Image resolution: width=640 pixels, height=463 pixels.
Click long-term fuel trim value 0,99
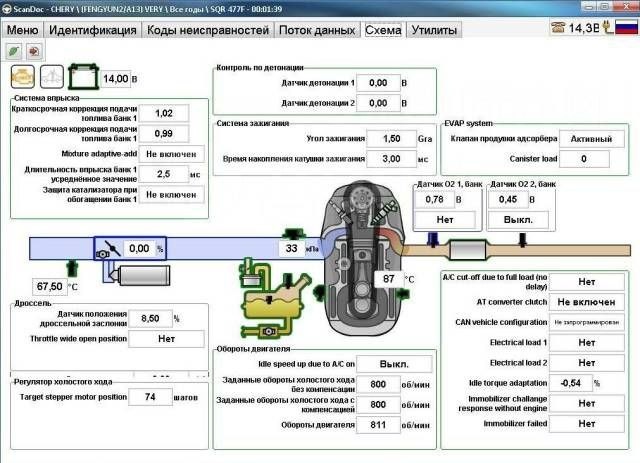pyautogui.click(x=164, y=134)
